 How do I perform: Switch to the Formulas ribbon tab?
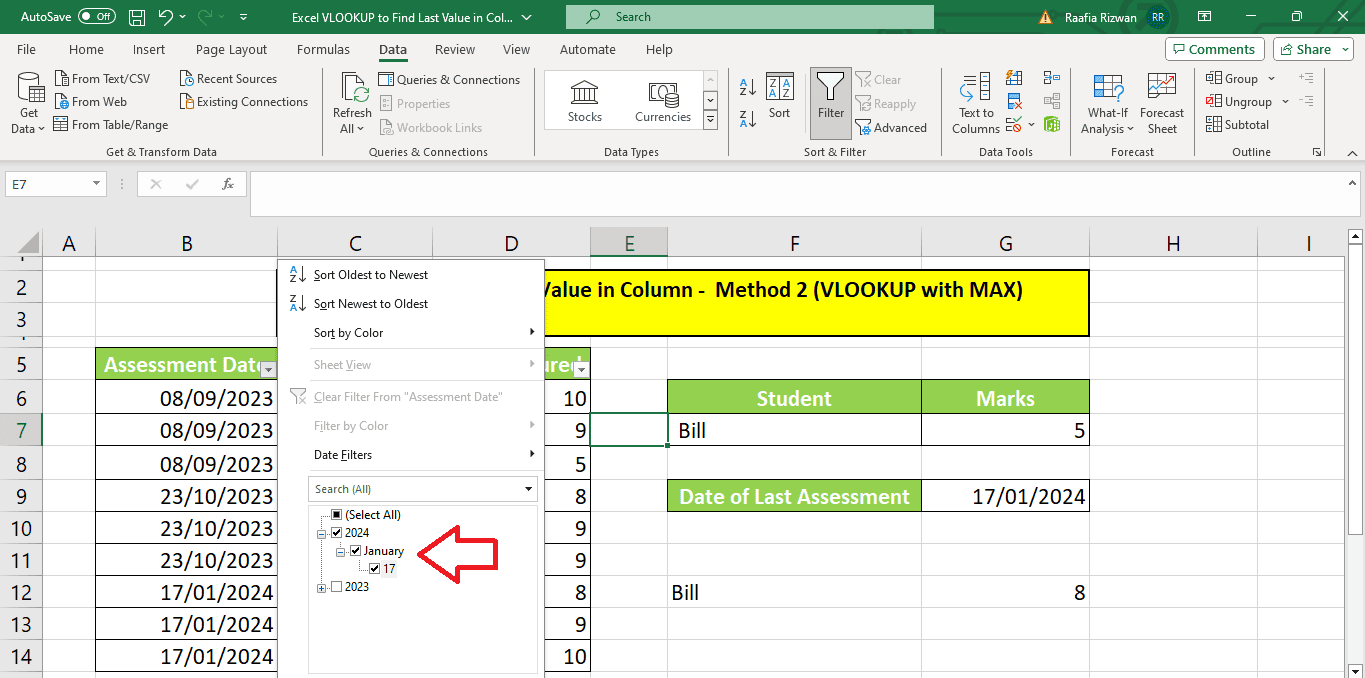(323, 49)
